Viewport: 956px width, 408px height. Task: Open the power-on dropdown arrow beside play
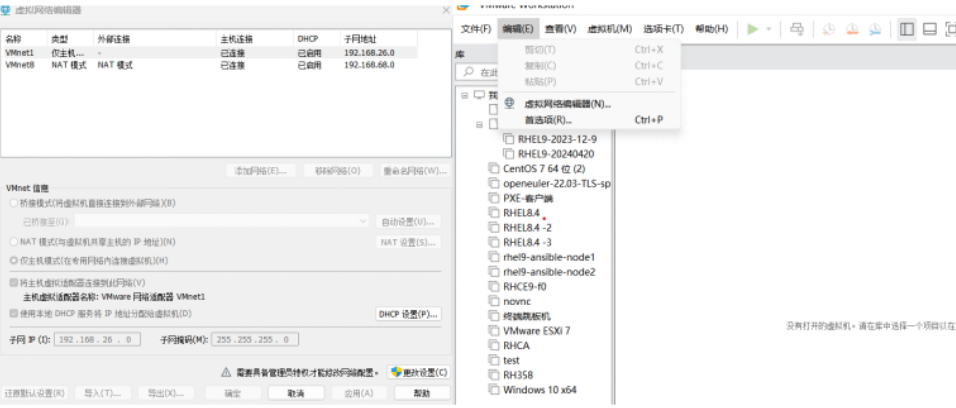(x=768, y=29)
